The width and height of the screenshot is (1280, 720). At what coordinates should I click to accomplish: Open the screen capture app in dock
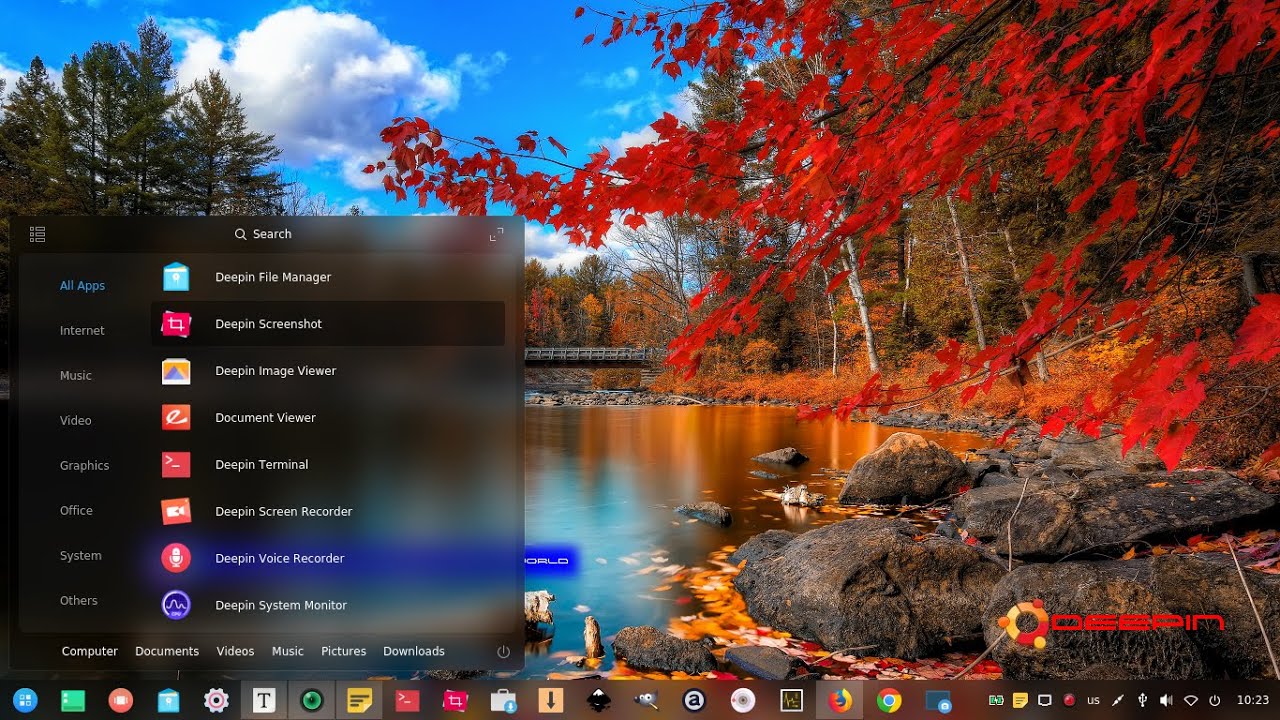[x=938, y=701]
